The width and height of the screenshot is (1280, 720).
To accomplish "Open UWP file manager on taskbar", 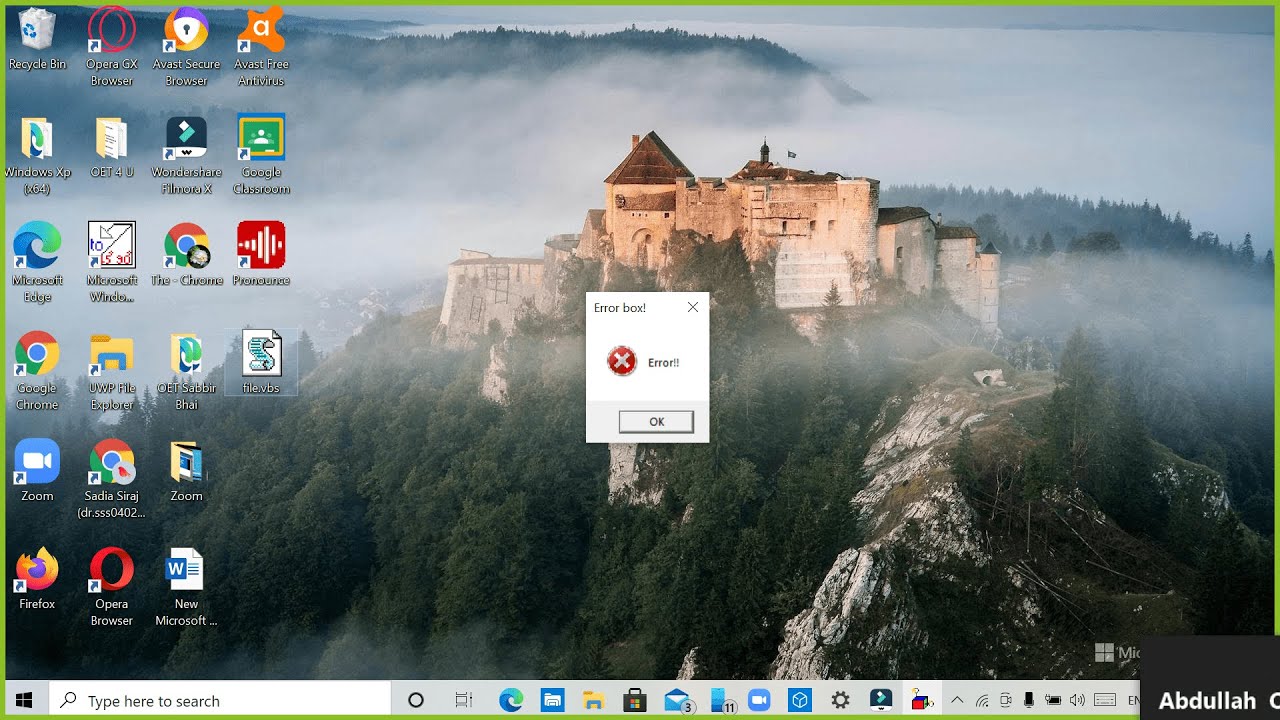I will click(552, 701).
